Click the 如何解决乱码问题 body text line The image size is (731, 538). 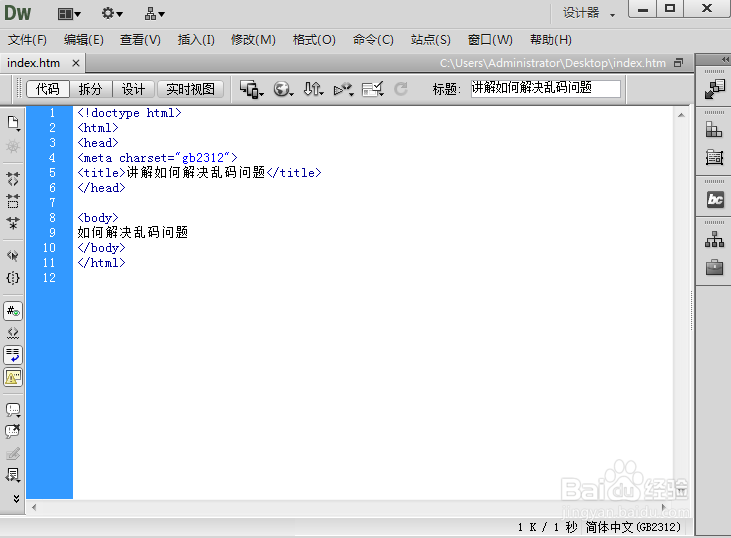pyautogui.click(x=132, y=232)
